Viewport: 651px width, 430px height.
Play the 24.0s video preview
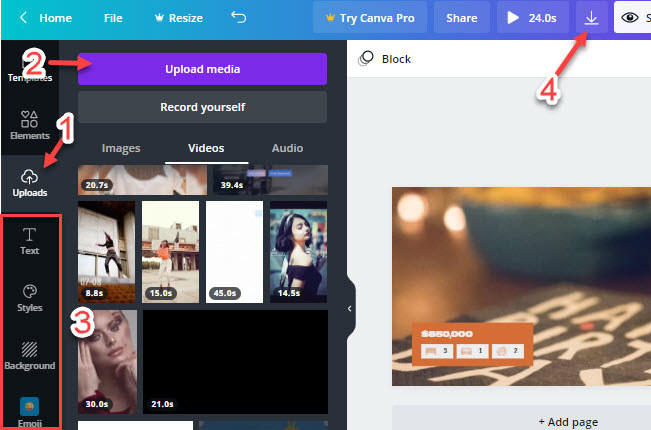(x=533, y=18)
